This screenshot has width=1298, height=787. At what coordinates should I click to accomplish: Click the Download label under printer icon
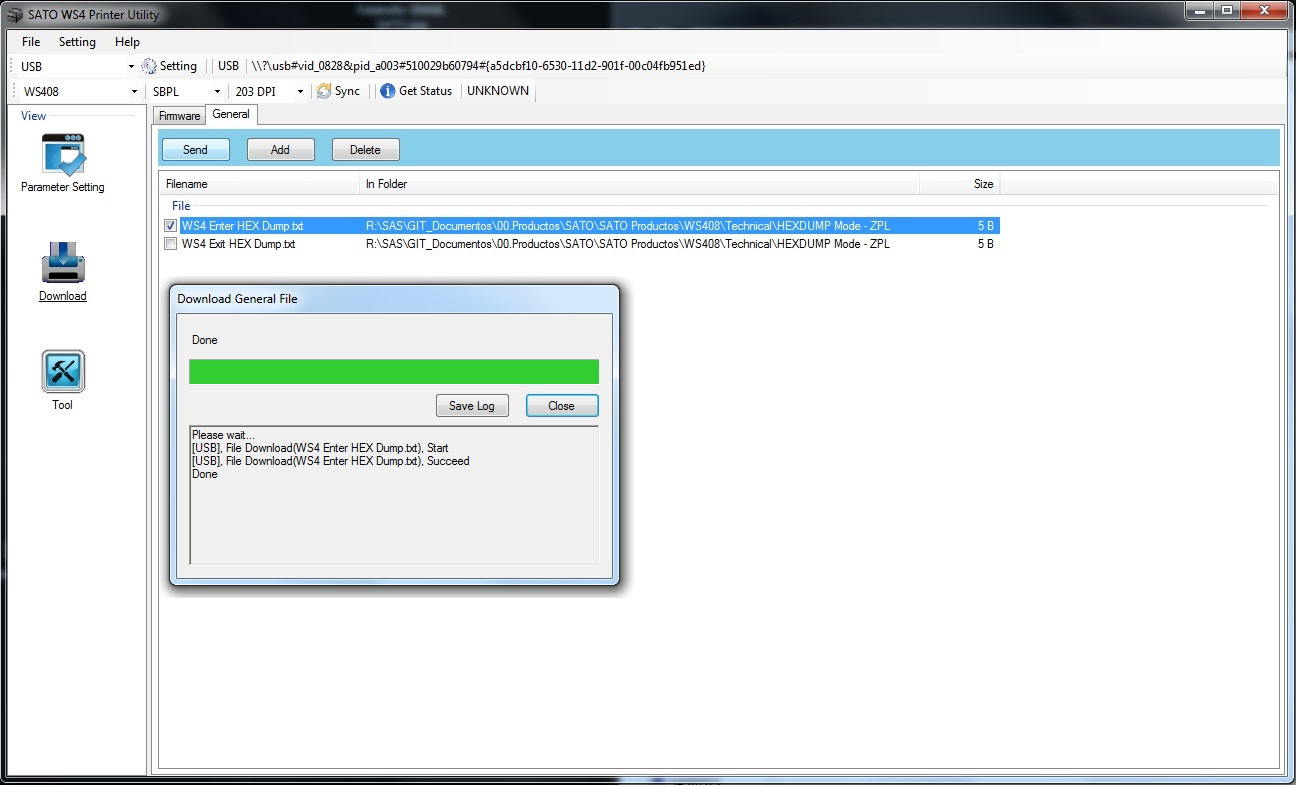coord(63,296)
